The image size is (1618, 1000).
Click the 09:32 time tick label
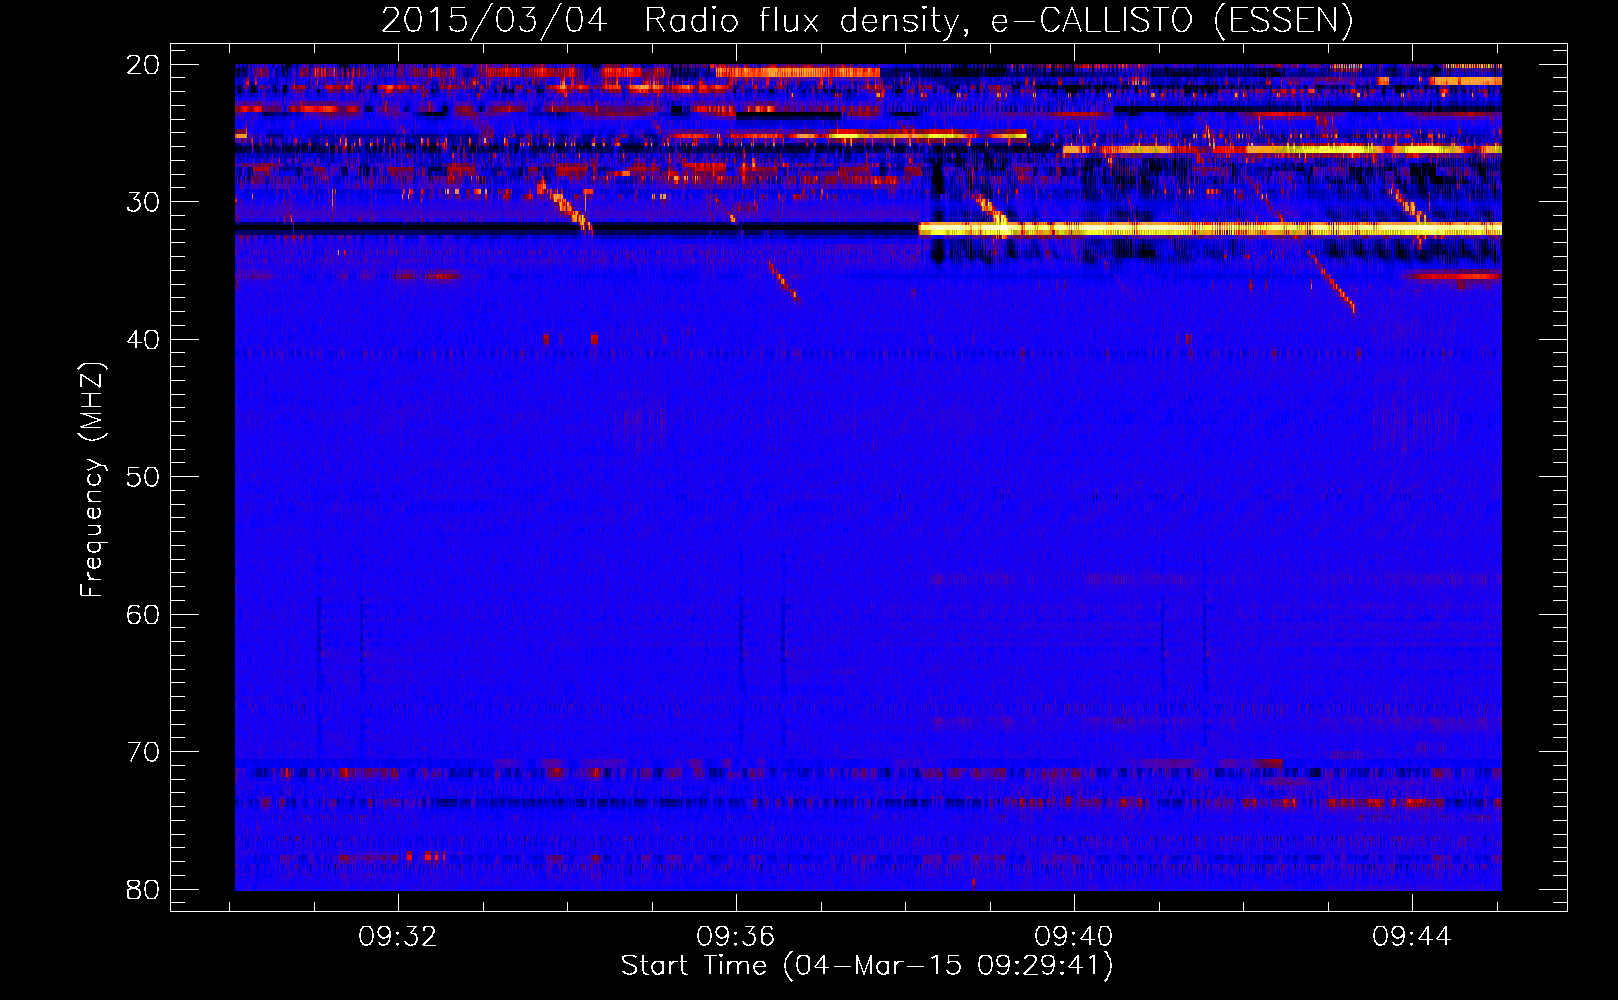point(398,937)
